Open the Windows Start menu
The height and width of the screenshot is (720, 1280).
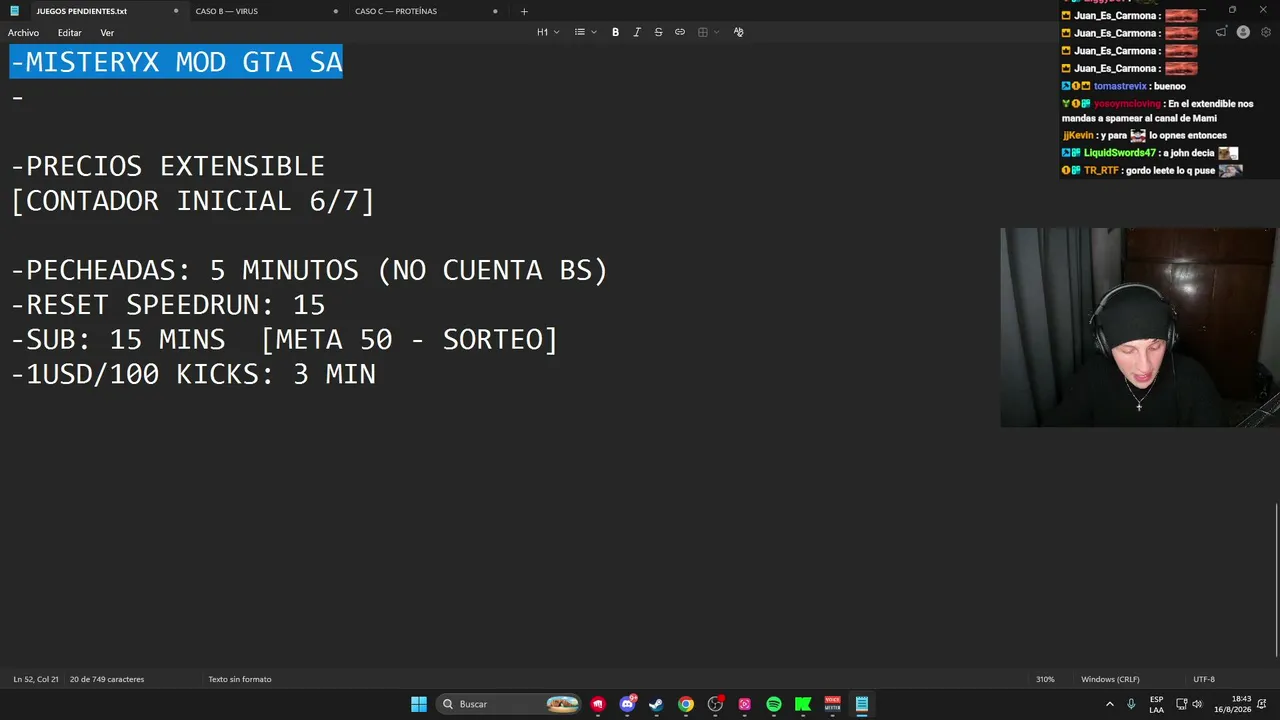pos(419,704)
